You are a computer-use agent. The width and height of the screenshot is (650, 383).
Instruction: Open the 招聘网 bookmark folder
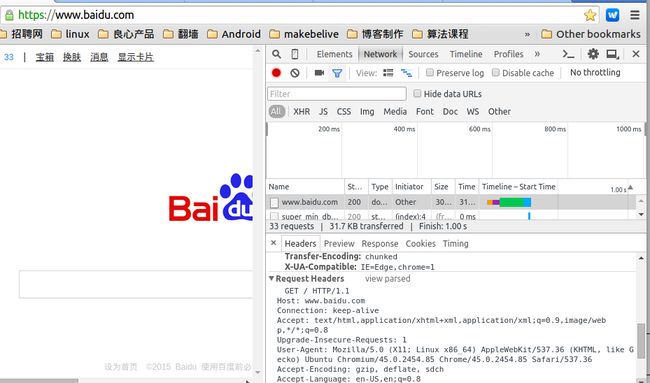tap(22, 34)
